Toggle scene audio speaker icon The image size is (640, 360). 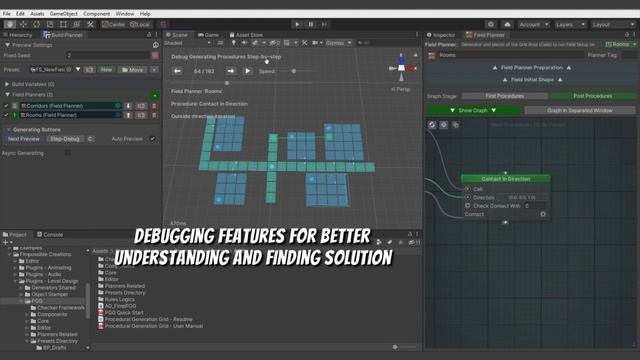(x=244, y=42)
